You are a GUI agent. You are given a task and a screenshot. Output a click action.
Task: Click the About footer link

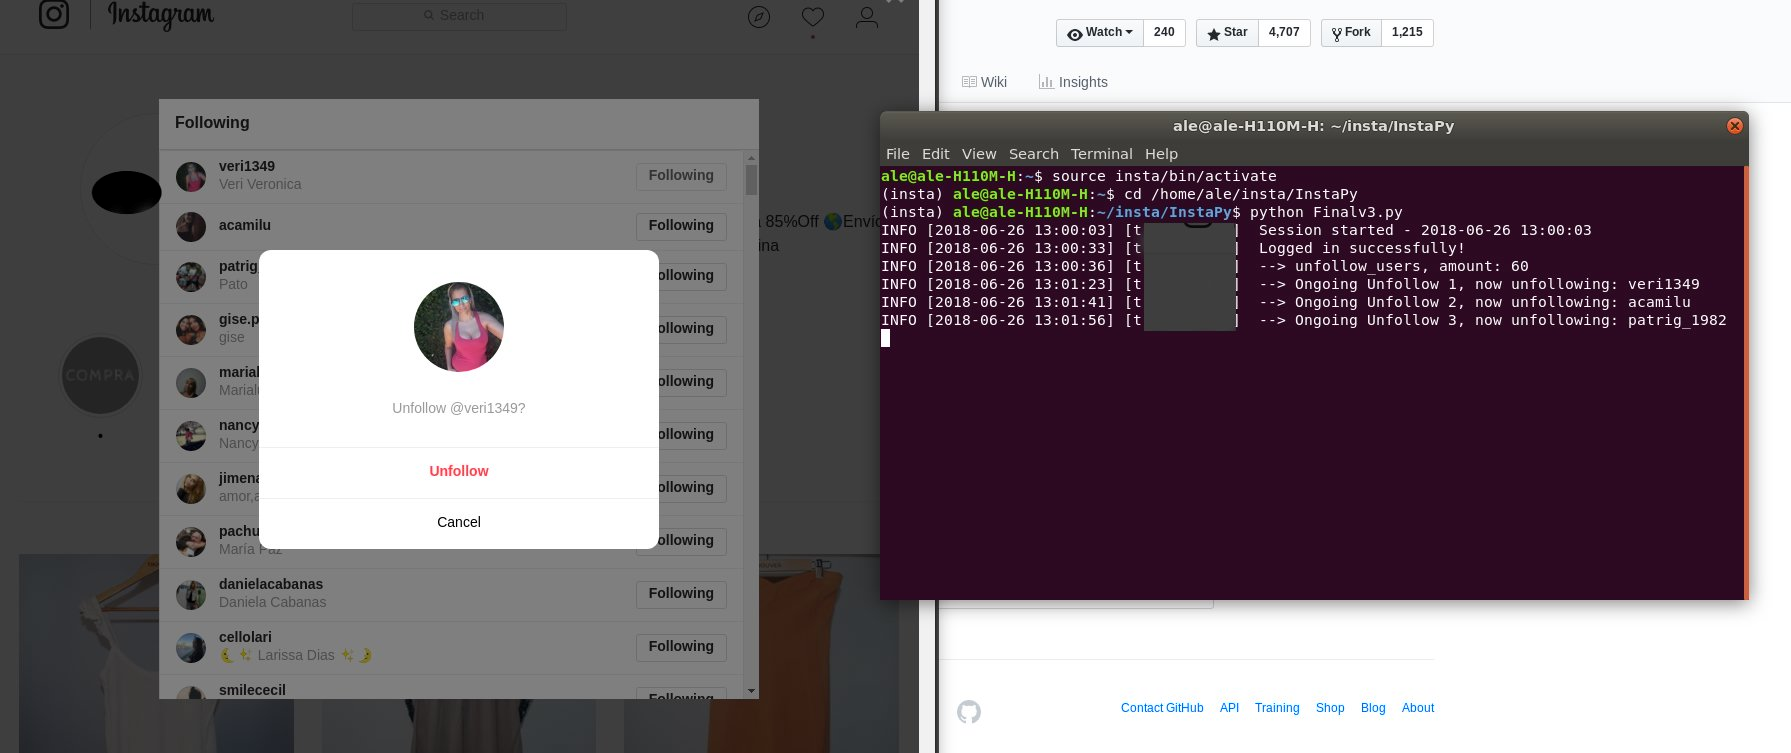(1418, 708)
